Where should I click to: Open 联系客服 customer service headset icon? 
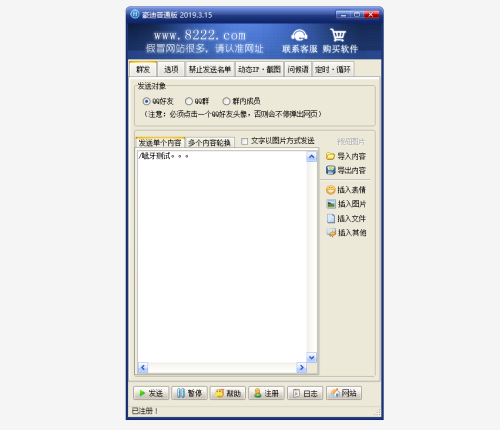pyautogui.click(x=299, y=35)
